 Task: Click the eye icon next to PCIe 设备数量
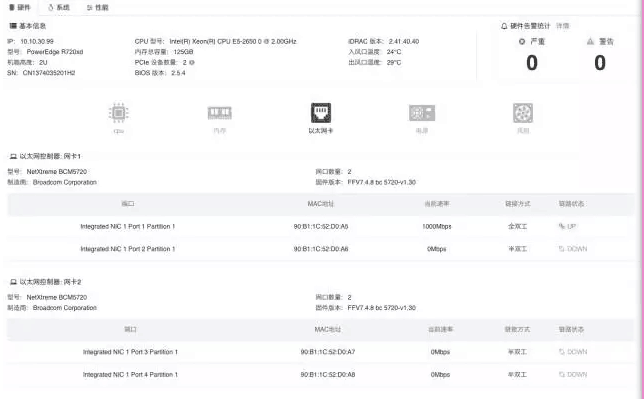point(192,62)
